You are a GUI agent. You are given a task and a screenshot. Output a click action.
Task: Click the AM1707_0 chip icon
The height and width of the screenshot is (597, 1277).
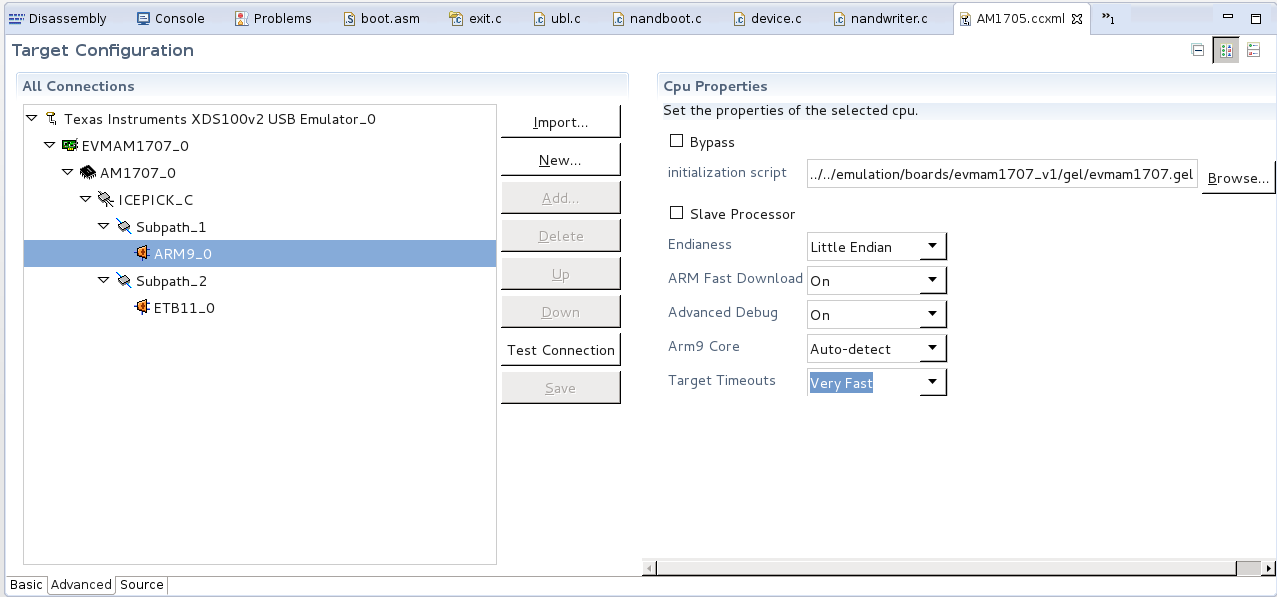pyautogui.click(x=88, y=173)
